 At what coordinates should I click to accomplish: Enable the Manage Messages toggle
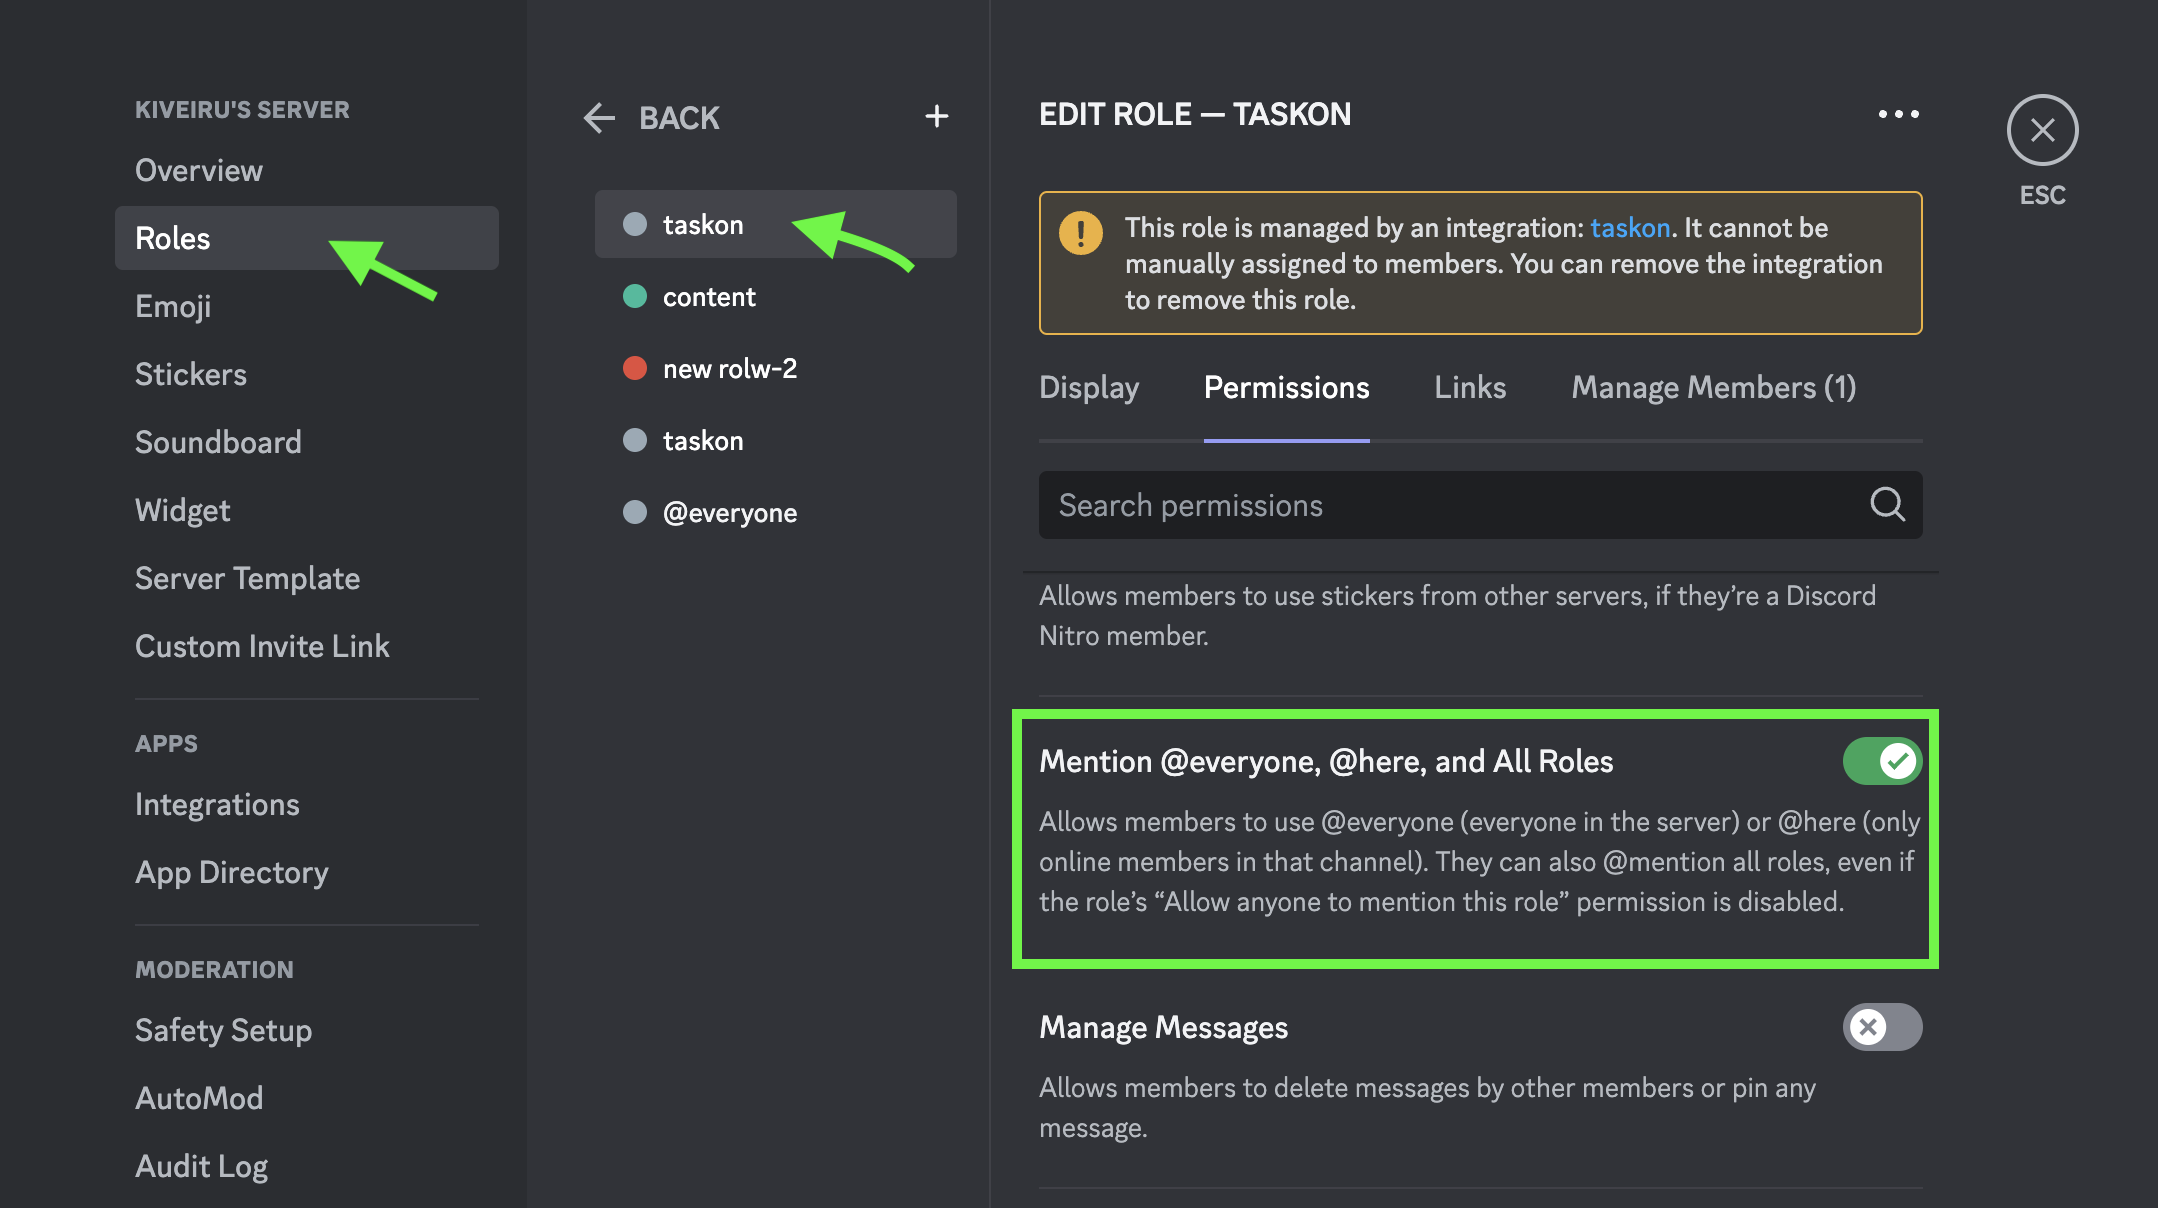click(x=1882, y=1027)
